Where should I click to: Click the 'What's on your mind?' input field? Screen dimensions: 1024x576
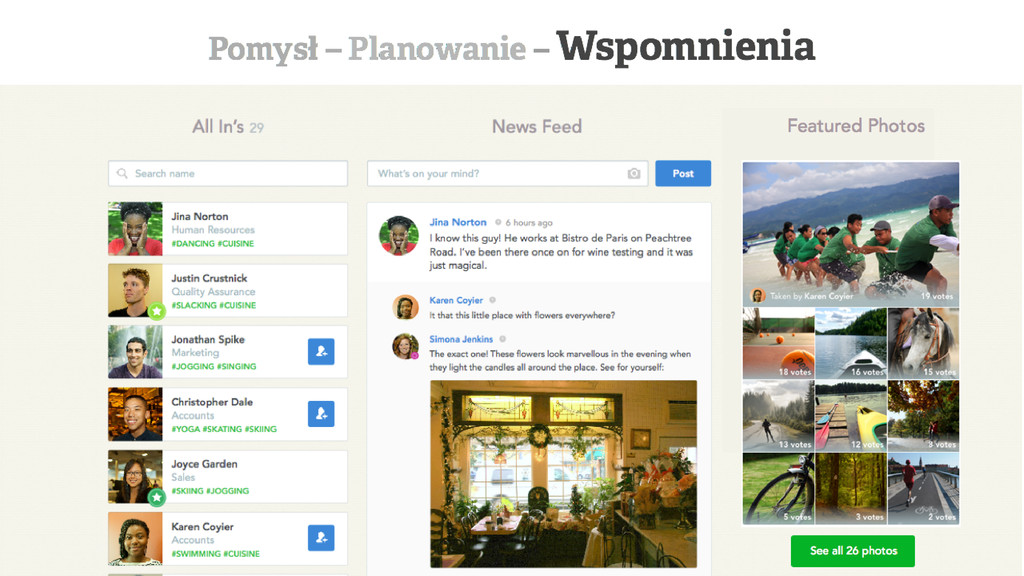507,173
